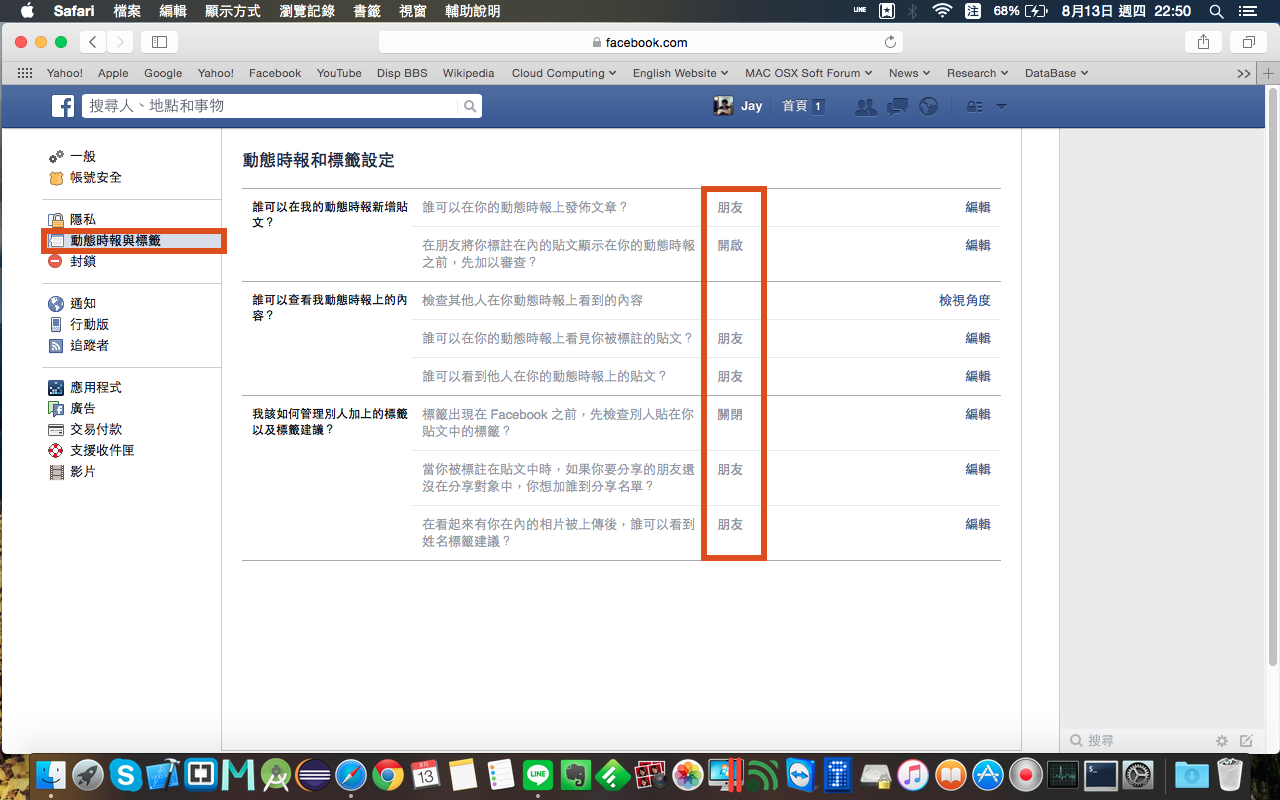Viewport: 1280px width, 800px height.
Task: Click the Facebook search field 搜尋人、地點和事物
Action: pos(270,106)
